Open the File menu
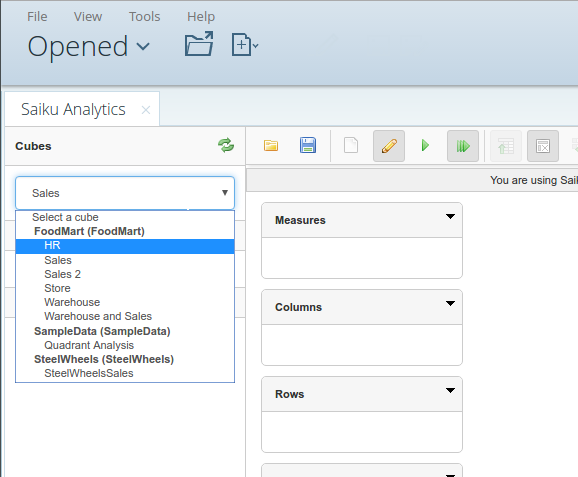Image resolution: width=578 pixels, height=477 pixels. 37,17
